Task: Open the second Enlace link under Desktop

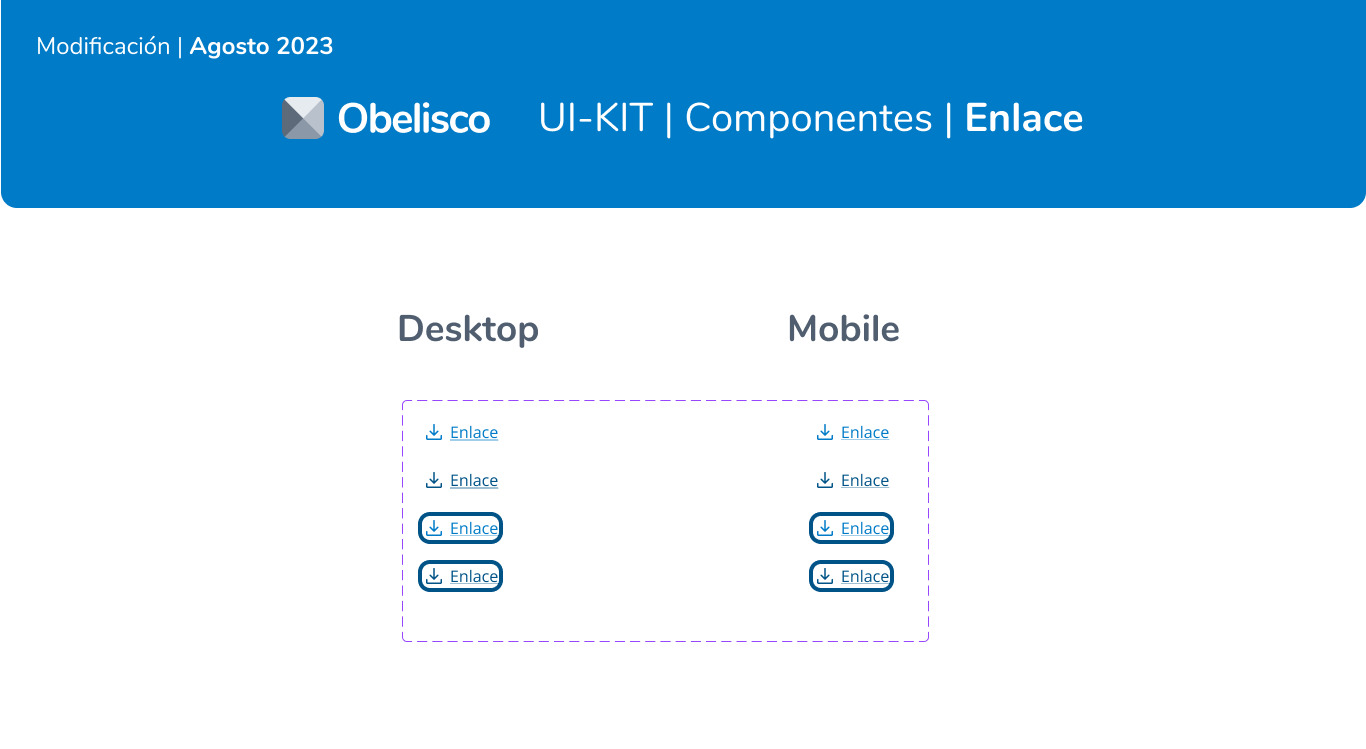Action: coord(474,480)
